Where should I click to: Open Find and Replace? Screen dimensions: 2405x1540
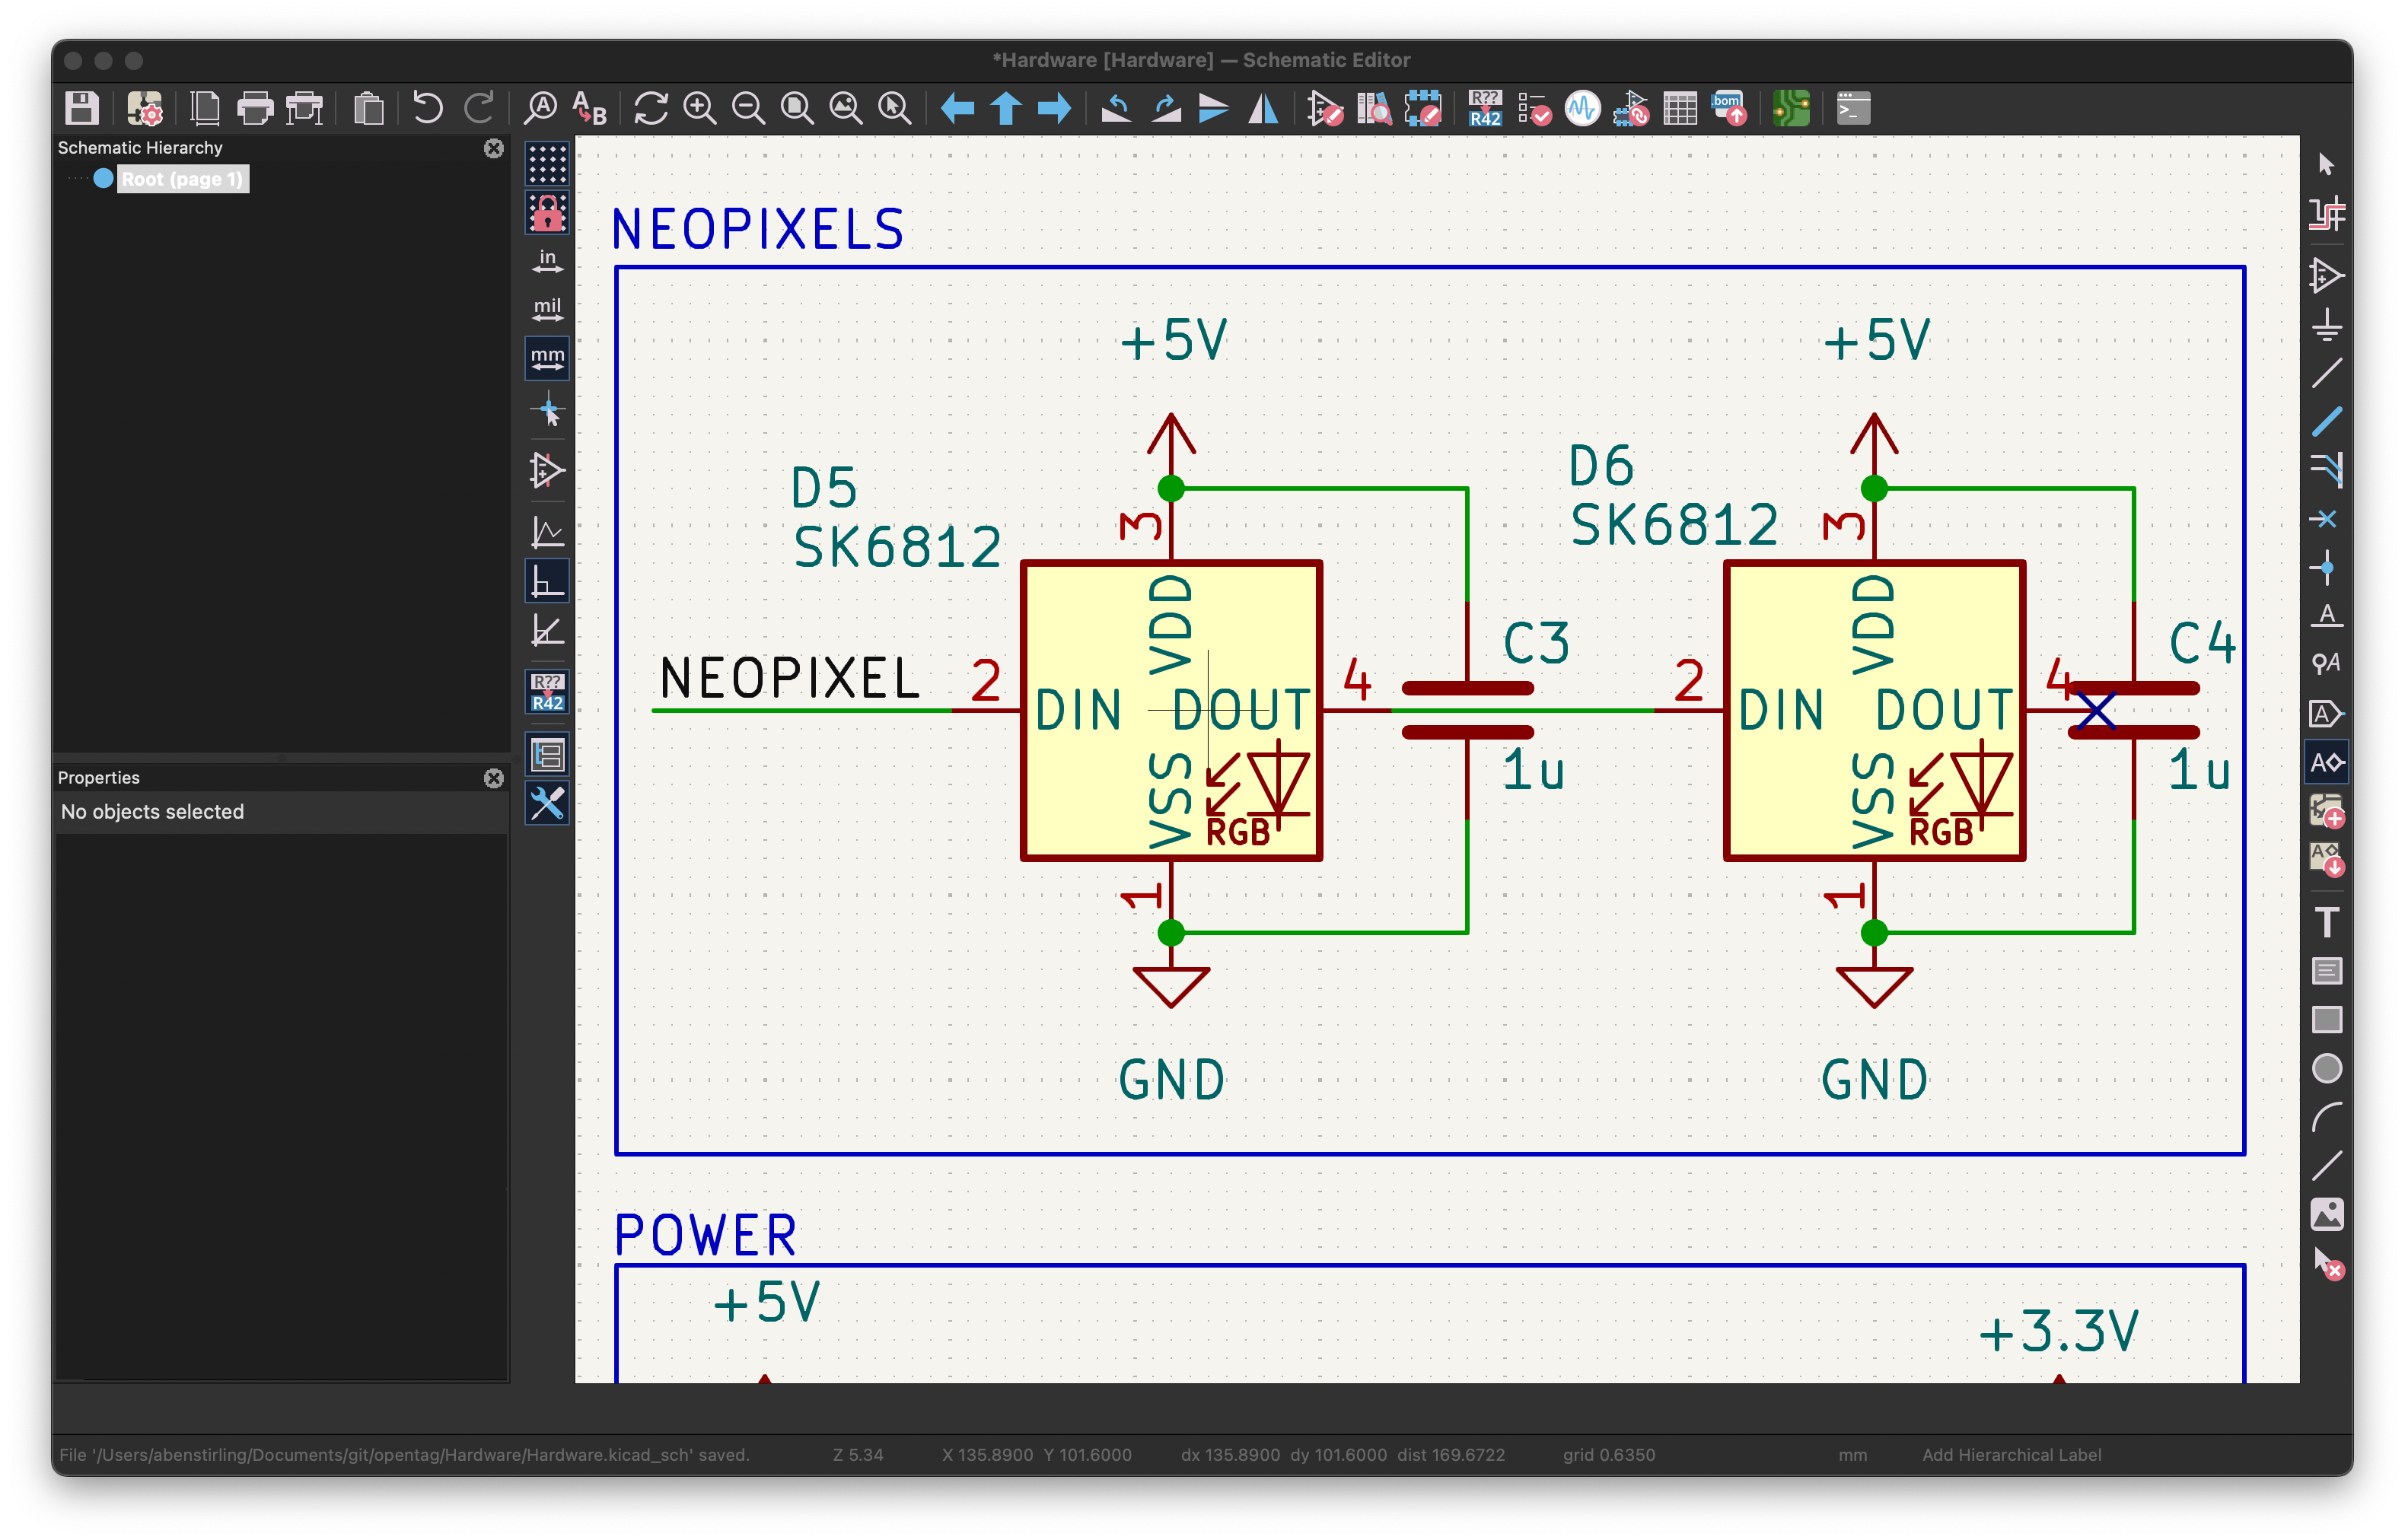pyautogui.click(x=590, y=108)
